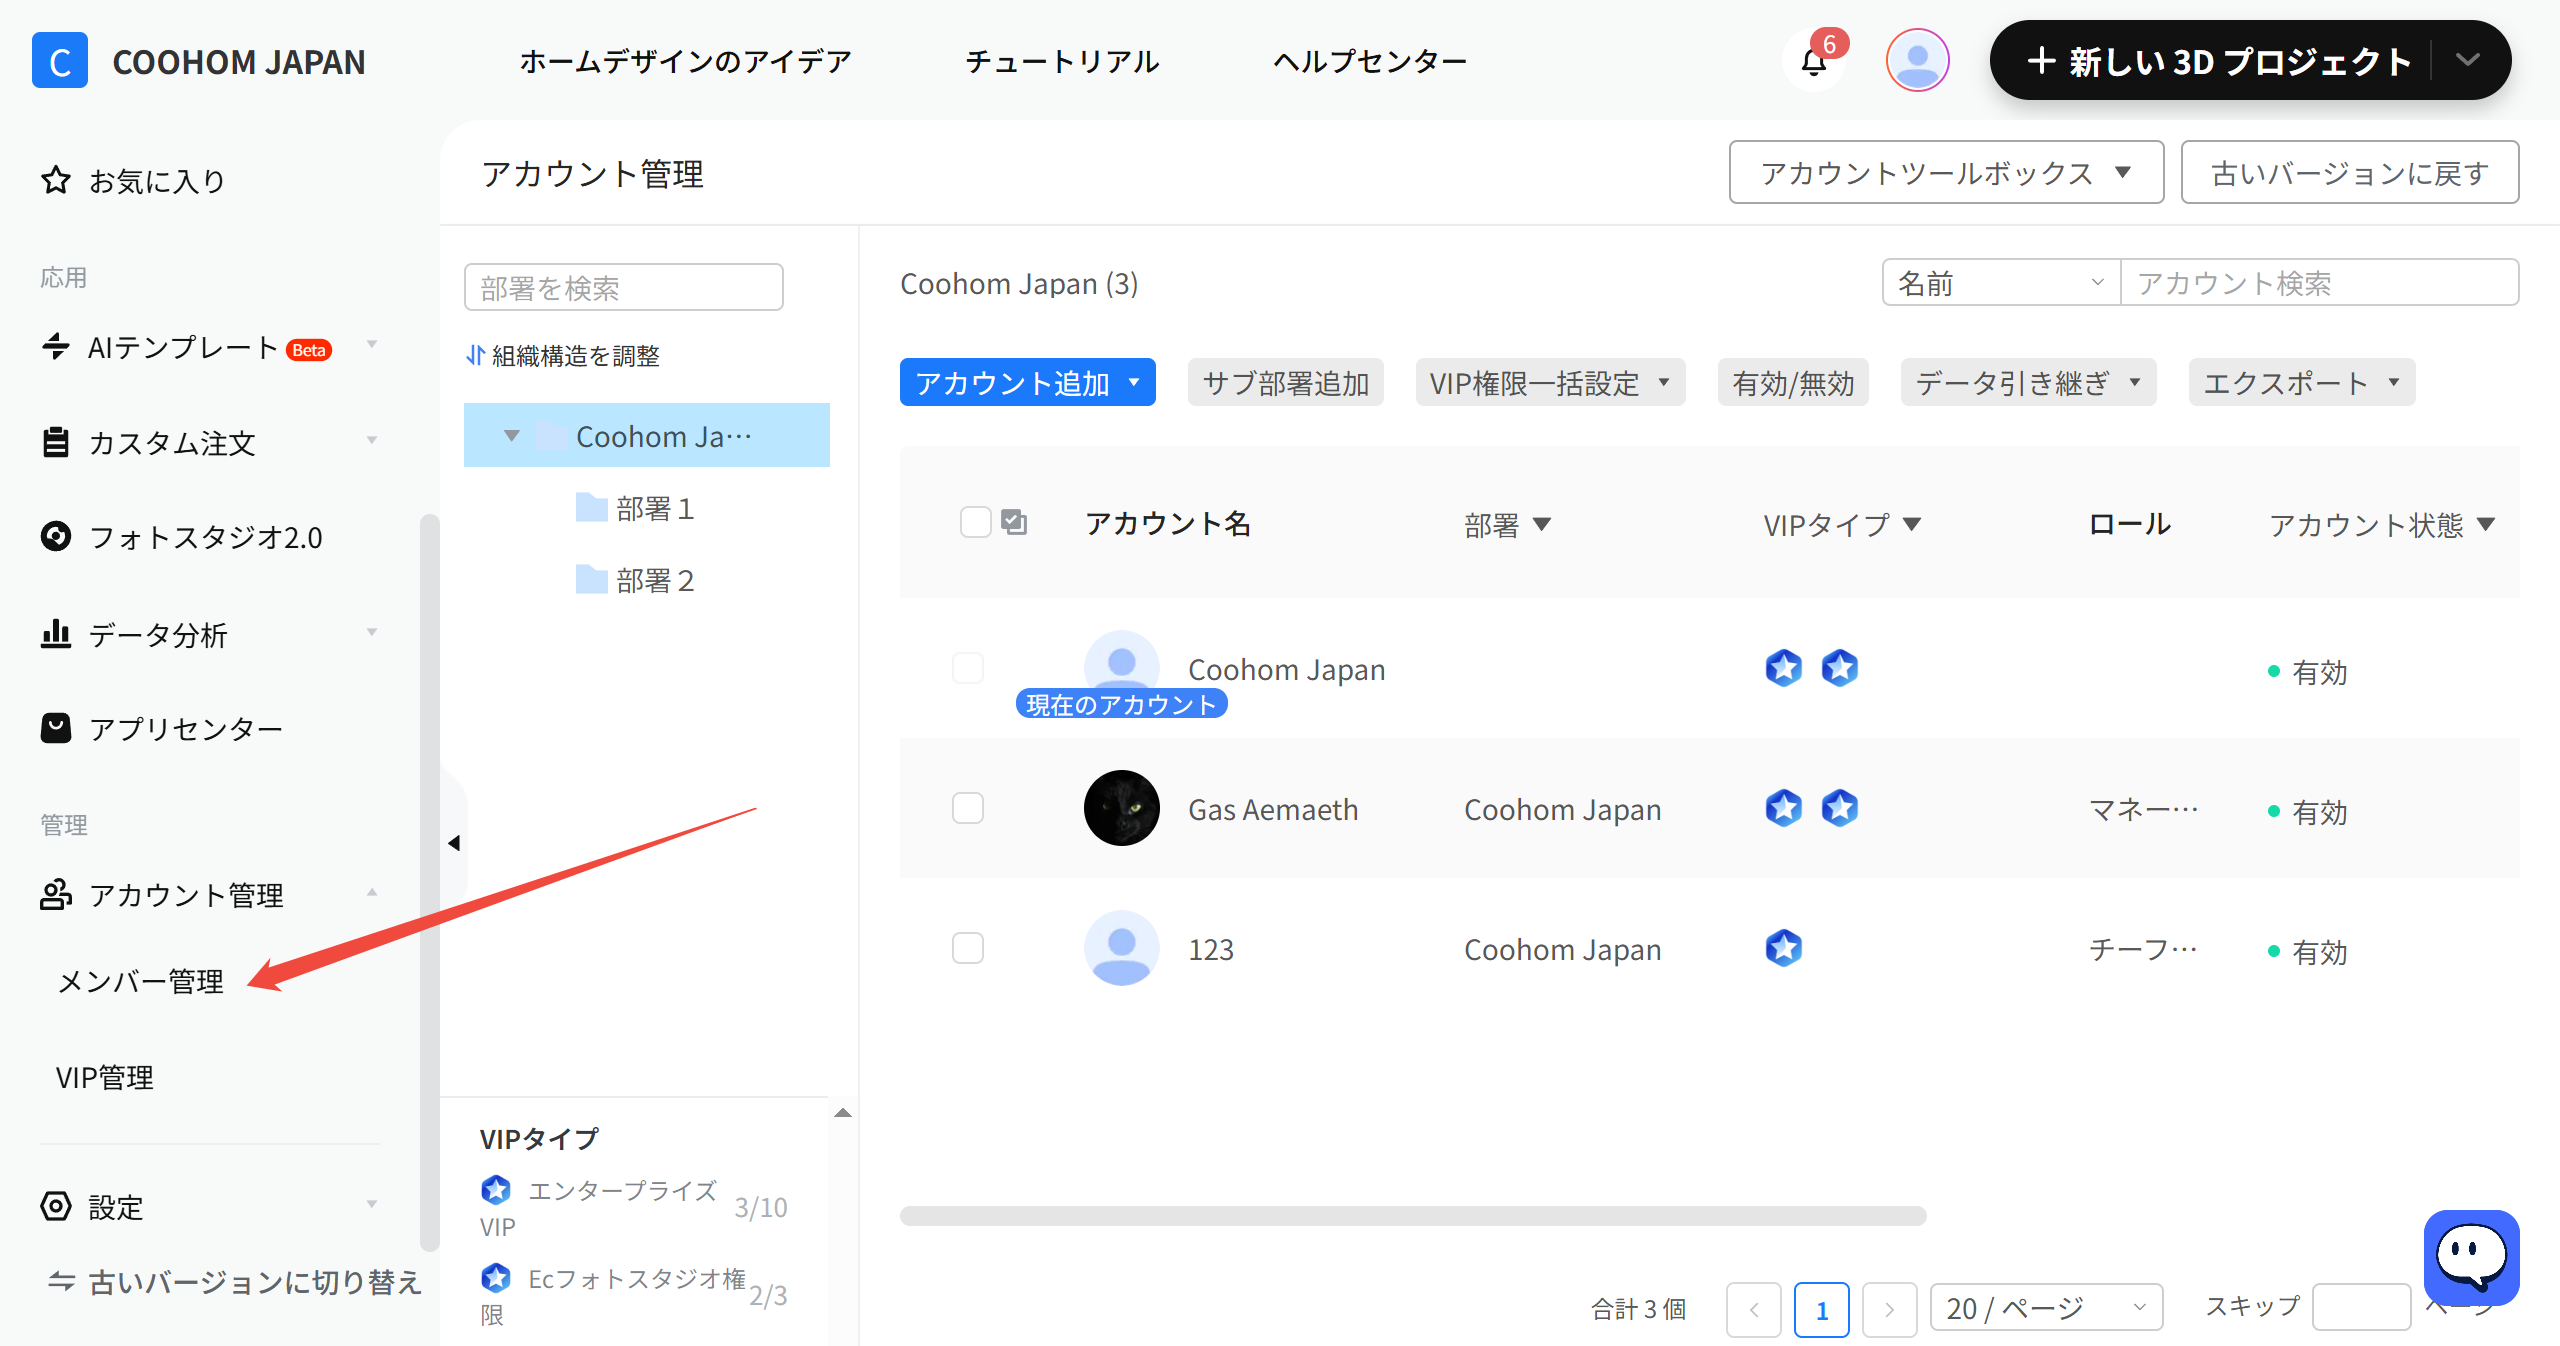Click 古いバージョンに戻す button

pos(2350,173)
